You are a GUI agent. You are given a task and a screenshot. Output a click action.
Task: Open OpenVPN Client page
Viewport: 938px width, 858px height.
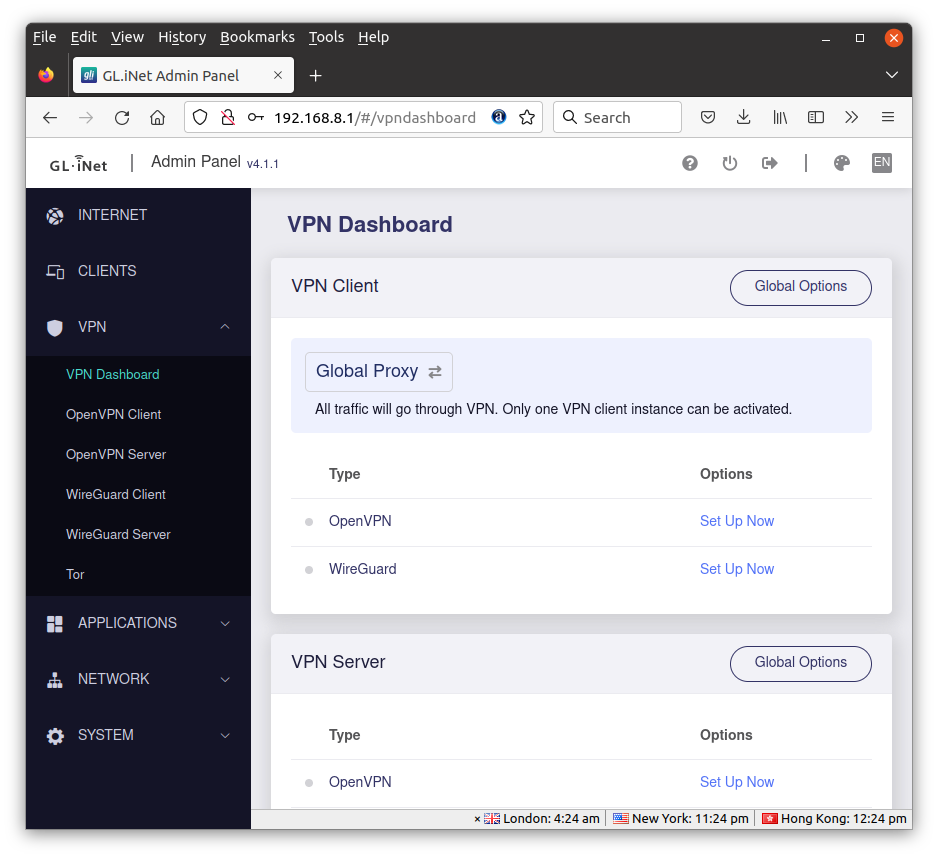113,415
